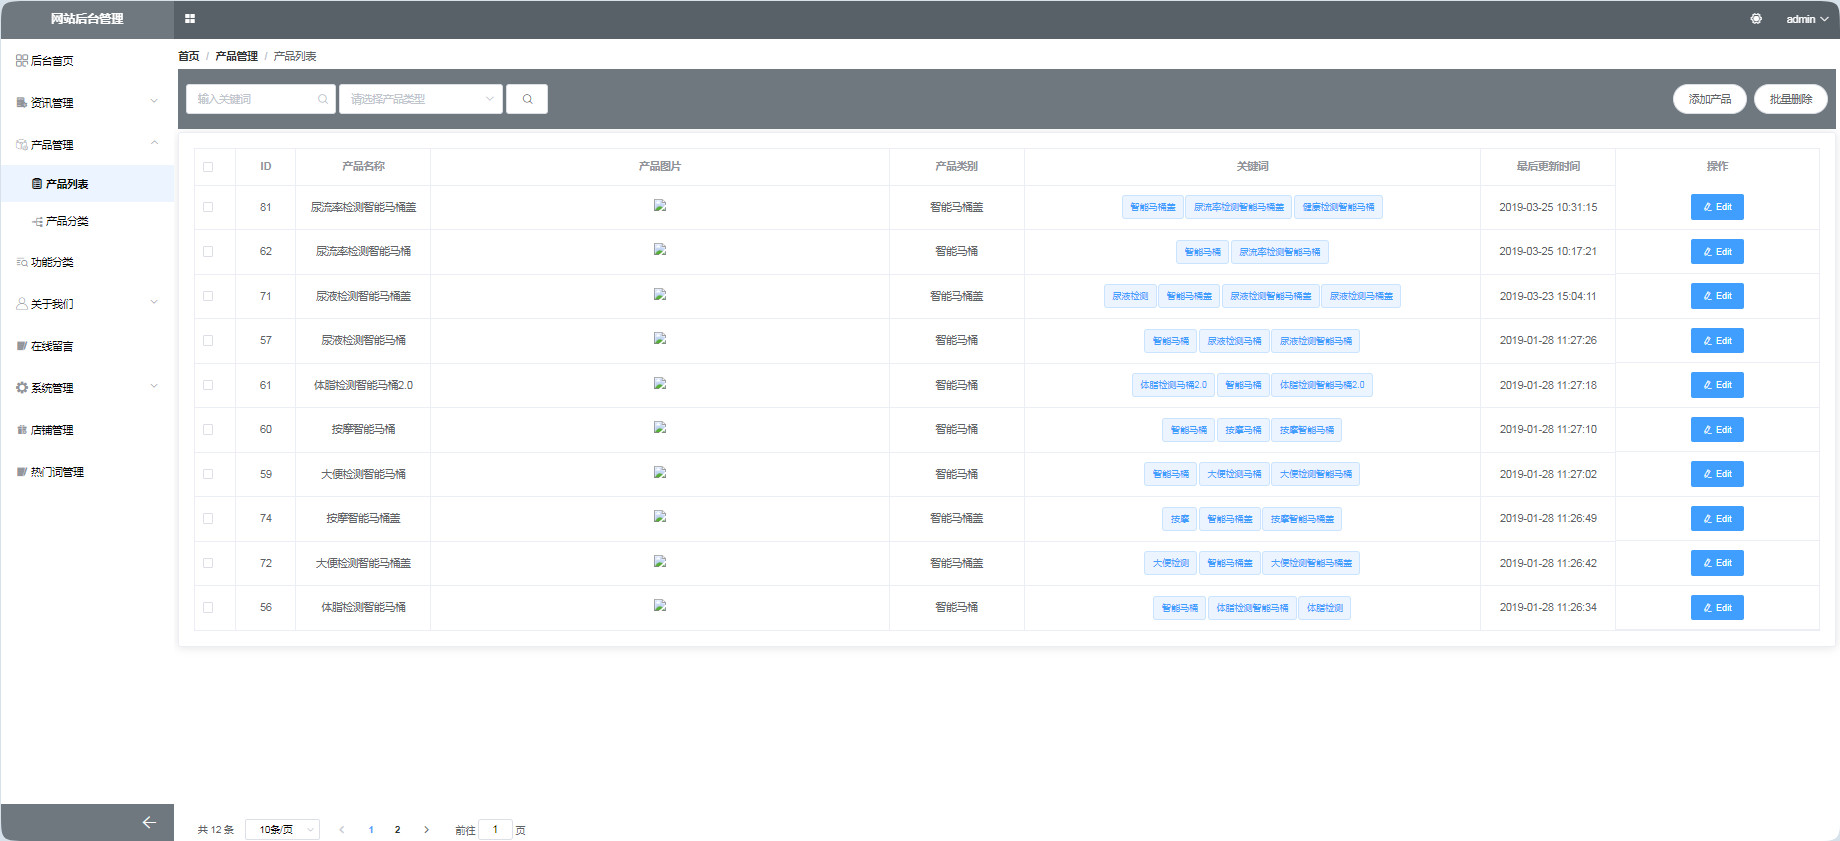
Task: Expand the 关于我们 sidebar menu
Action: pyautogui.click(x=87, y=303)
